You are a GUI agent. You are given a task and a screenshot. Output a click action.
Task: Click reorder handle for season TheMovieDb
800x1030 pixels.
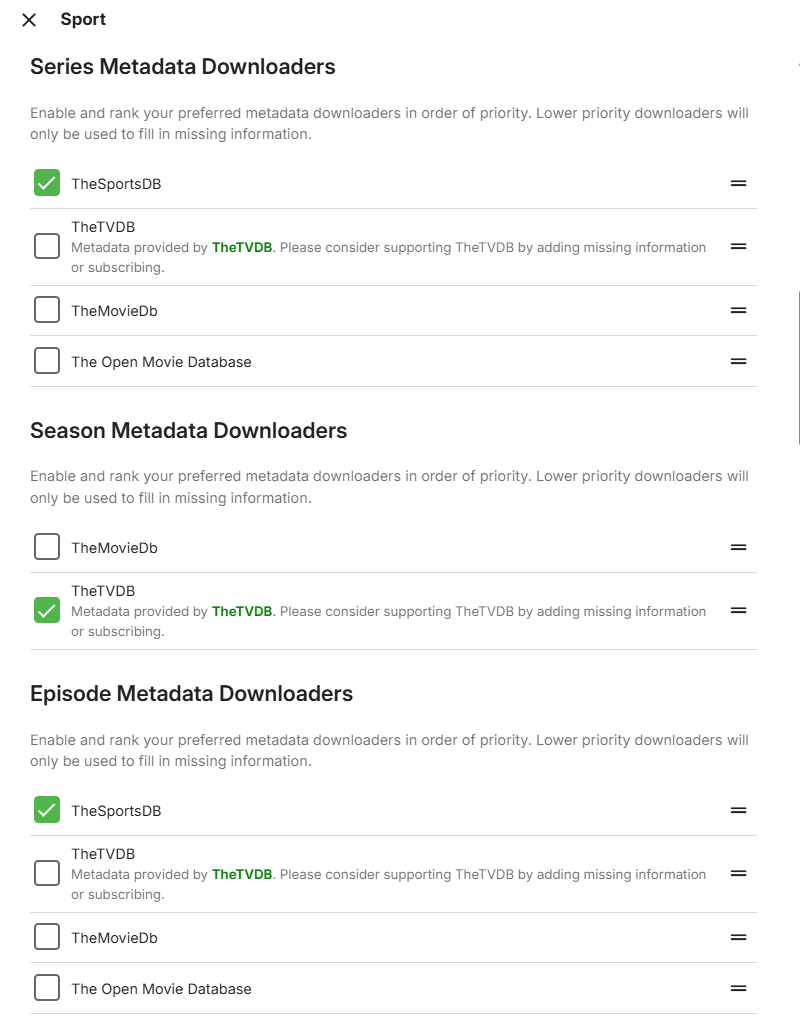pyautogui.click(x=738, y=547)
